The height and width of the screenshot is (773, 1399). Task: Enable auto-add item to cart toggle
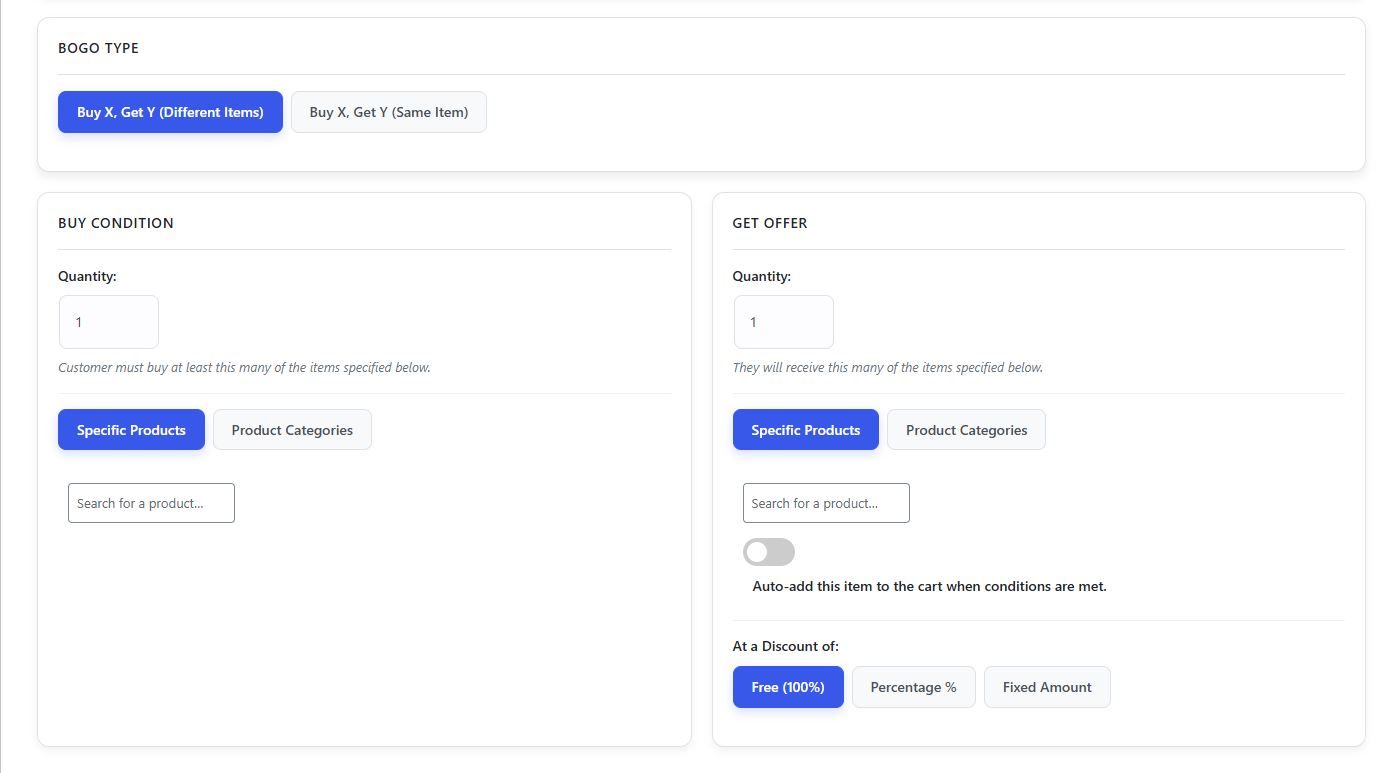tap(768, 551)
